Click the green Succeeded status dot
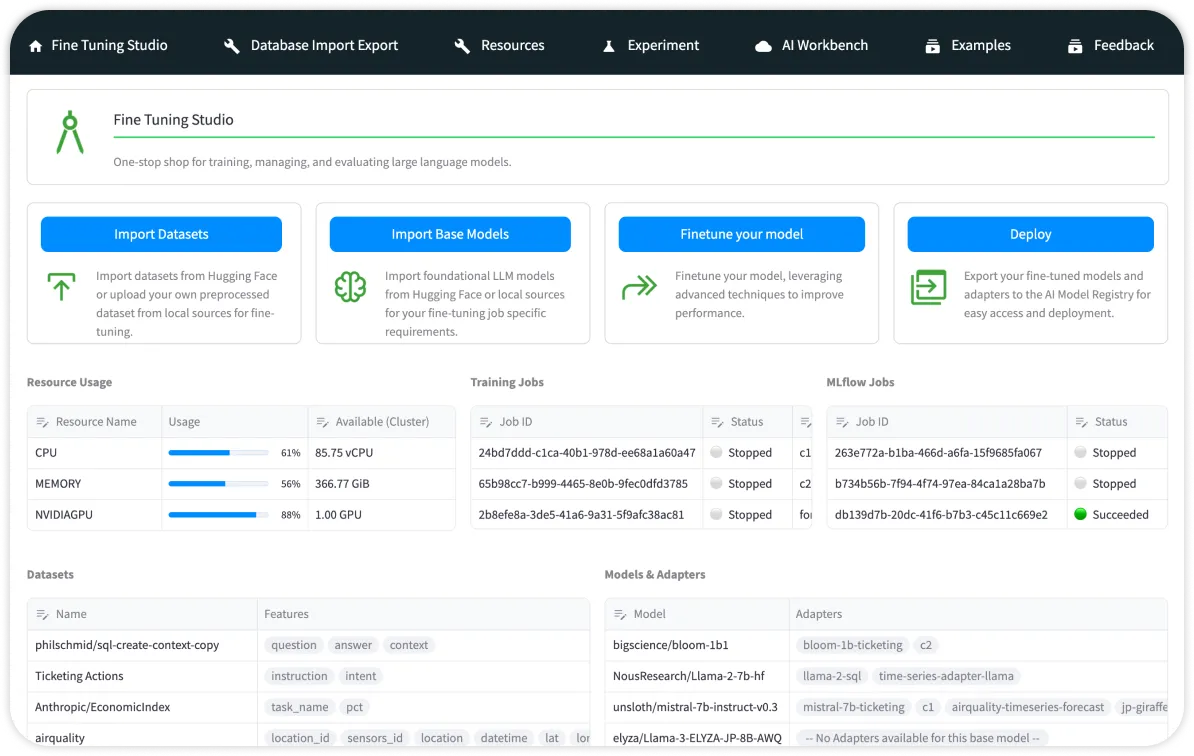Viewport: 1194px width, 756px height. (1080, 515)
